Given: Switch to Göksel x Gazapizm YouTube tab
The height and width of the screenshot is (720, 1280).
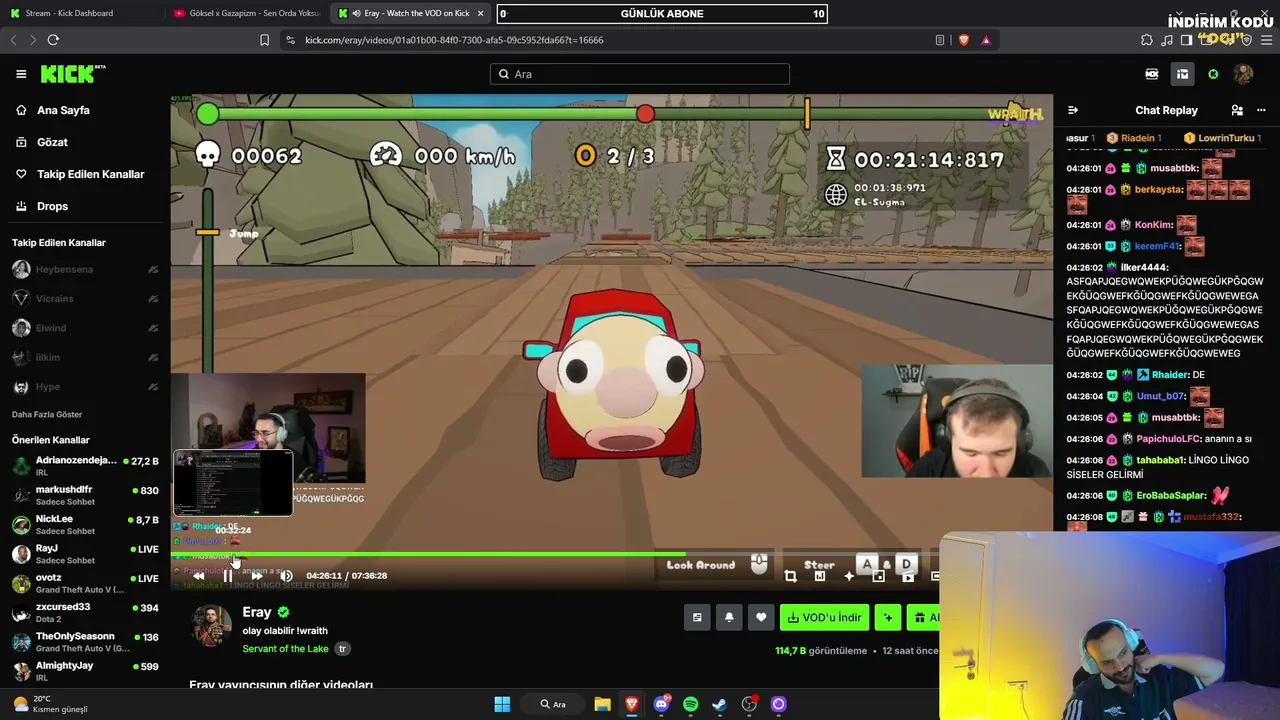Looking at the screenshot, I should [246, 14].
